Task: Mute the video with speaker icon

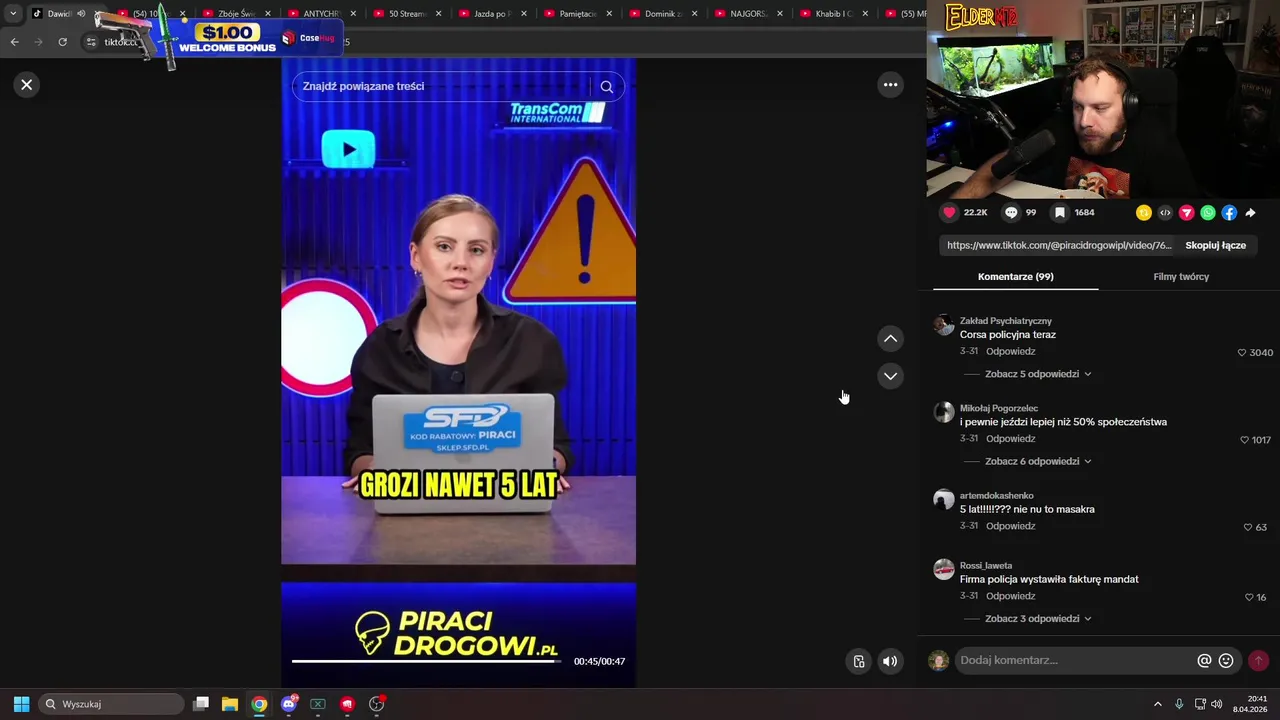Action: 890,661
